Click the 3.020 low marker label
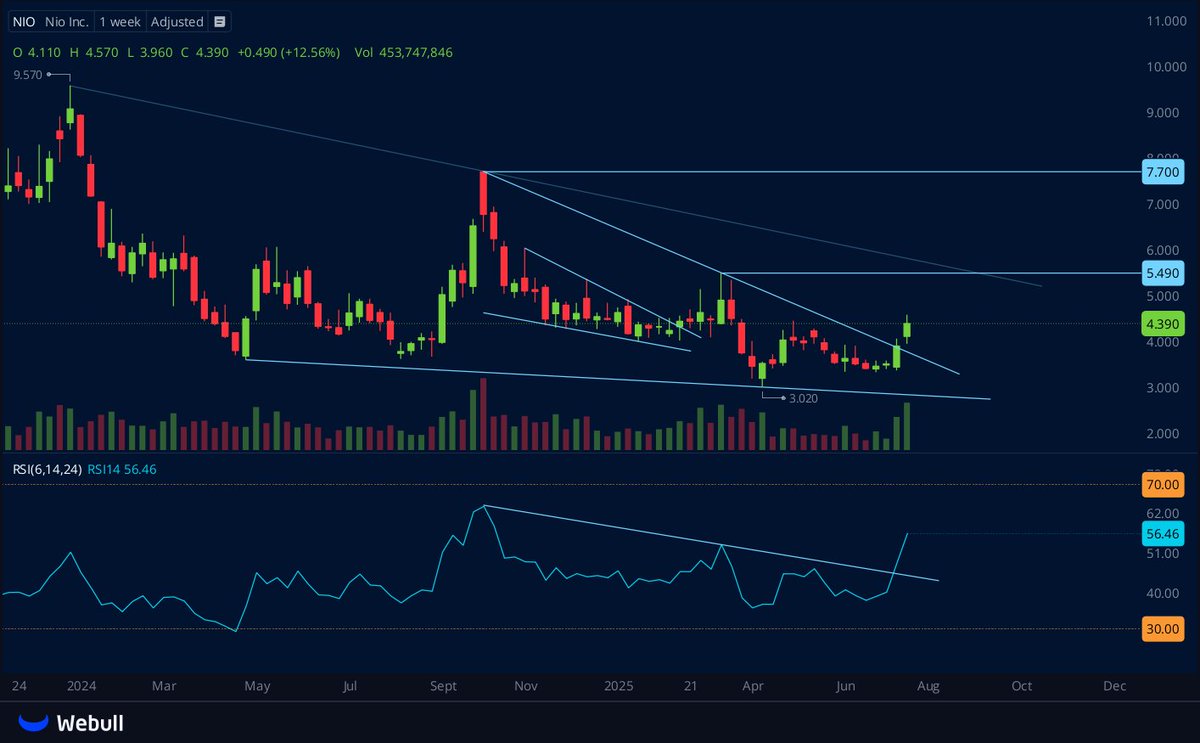This screenshot has height=743, width=1200. tap(804, 398)
